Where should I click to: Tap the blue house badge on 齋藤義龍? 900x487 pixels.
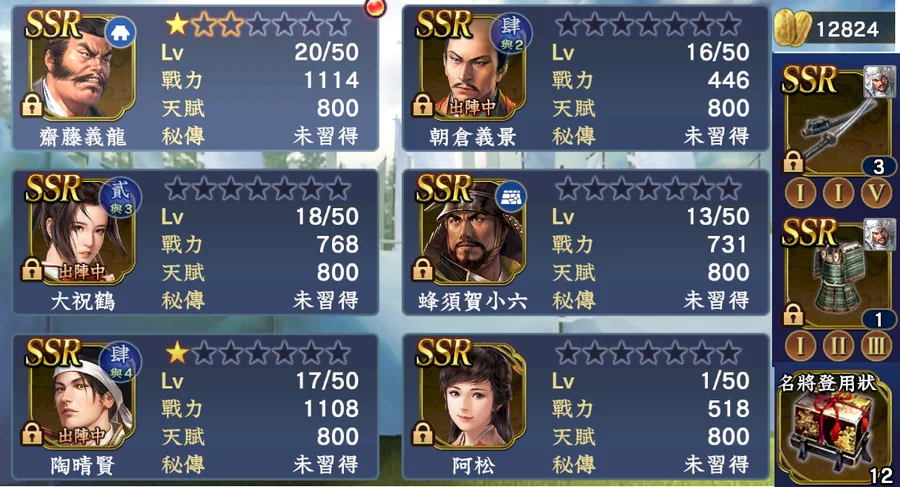click(x=120, y=32)
